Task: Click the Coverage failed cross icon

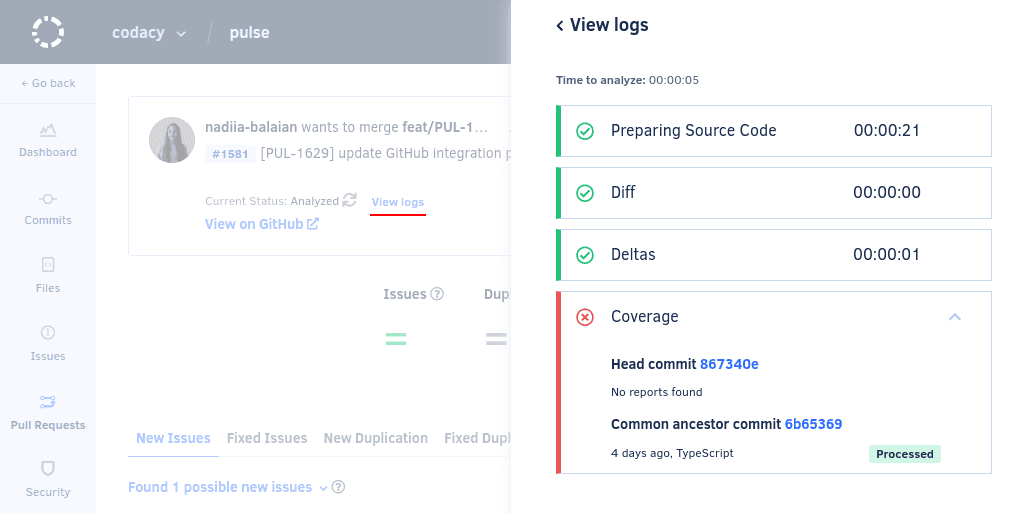Action: pos(585,317)
